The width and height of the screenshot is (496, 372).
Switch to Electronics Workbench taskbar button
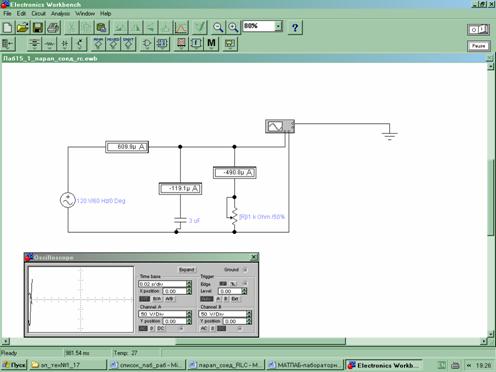(383, 365)
